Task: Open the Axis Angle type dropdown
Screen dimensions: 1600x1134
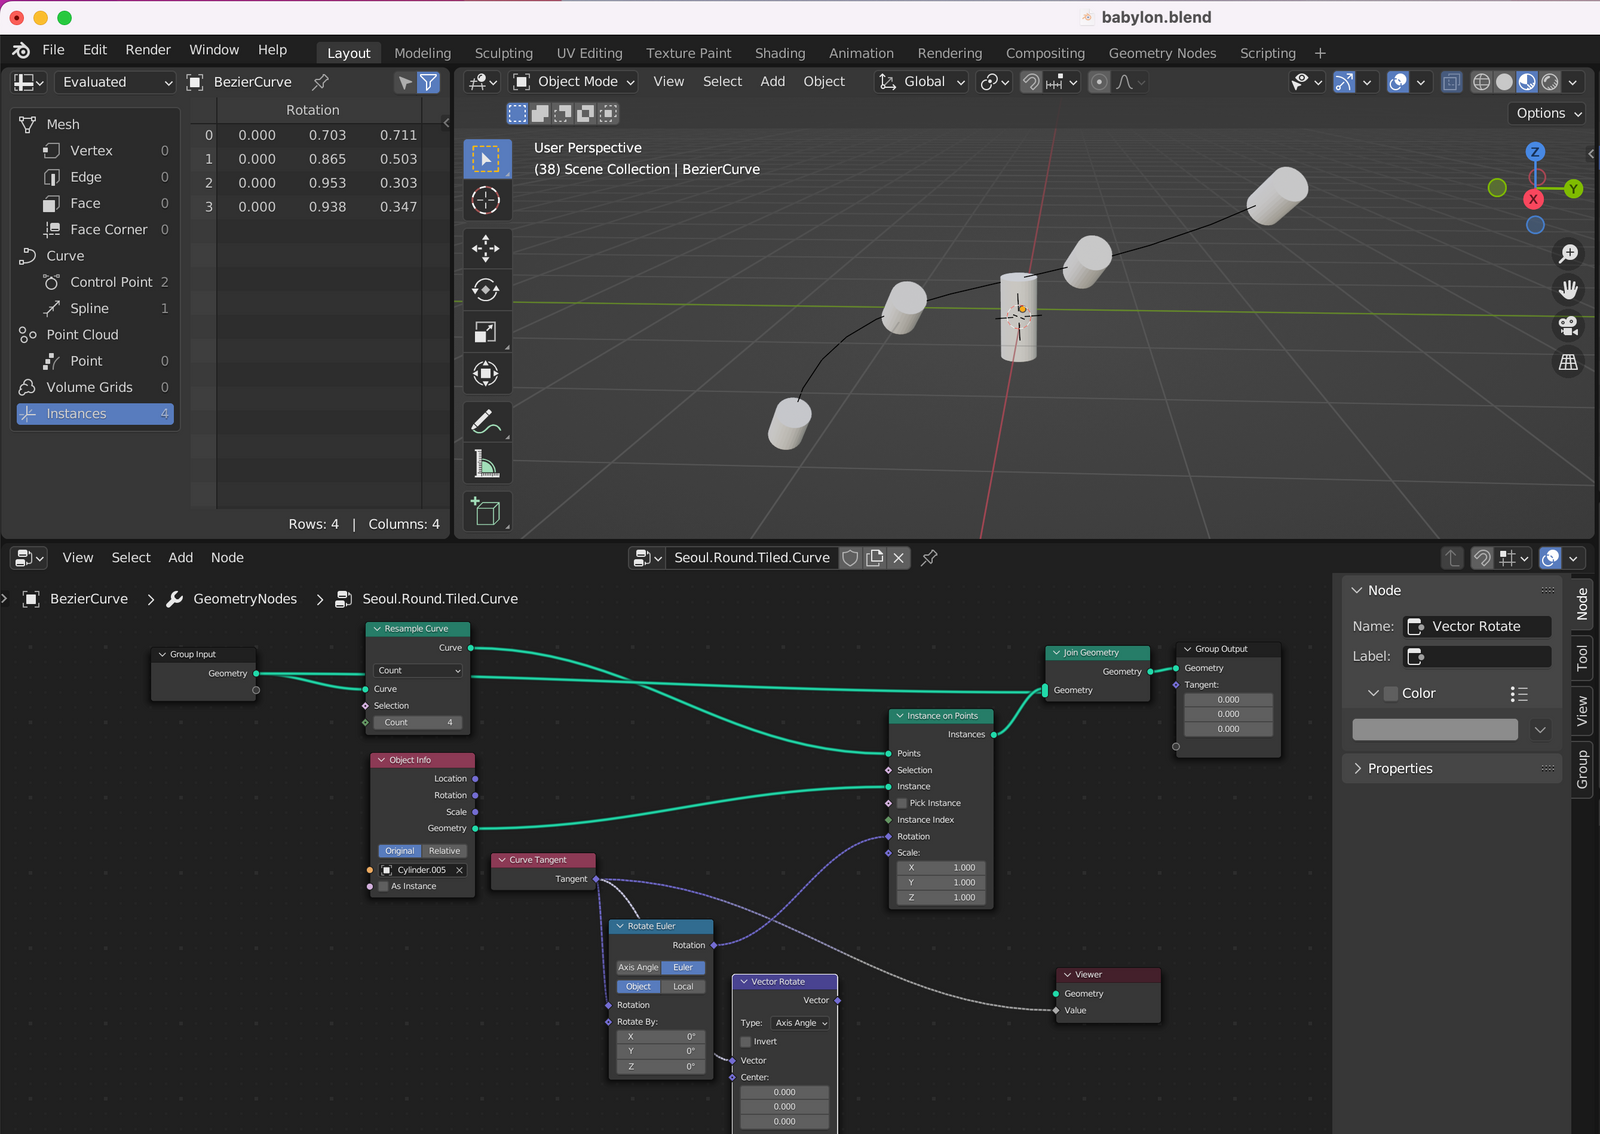Action: click(801, 1023)
